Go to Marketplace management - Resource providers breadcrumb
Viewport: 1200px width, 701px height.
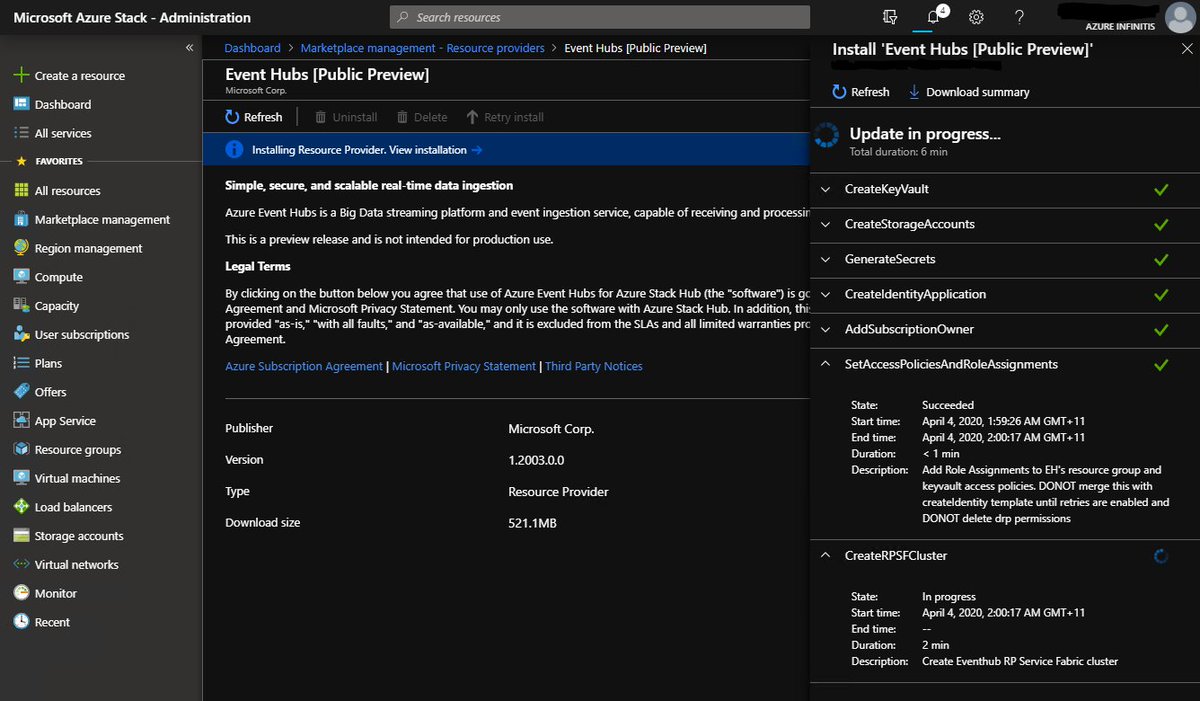click(422, 48)
